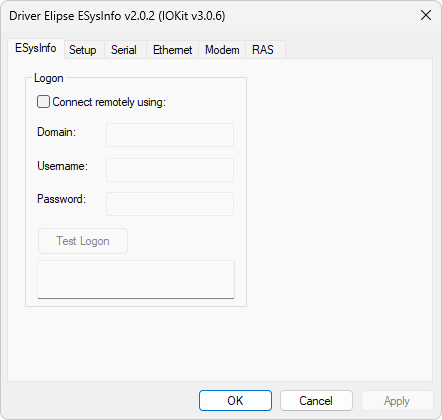Viewport: 442px width, 420px height.
Task: Open the Ethernet tab
Action: click(x=172, y=50)
